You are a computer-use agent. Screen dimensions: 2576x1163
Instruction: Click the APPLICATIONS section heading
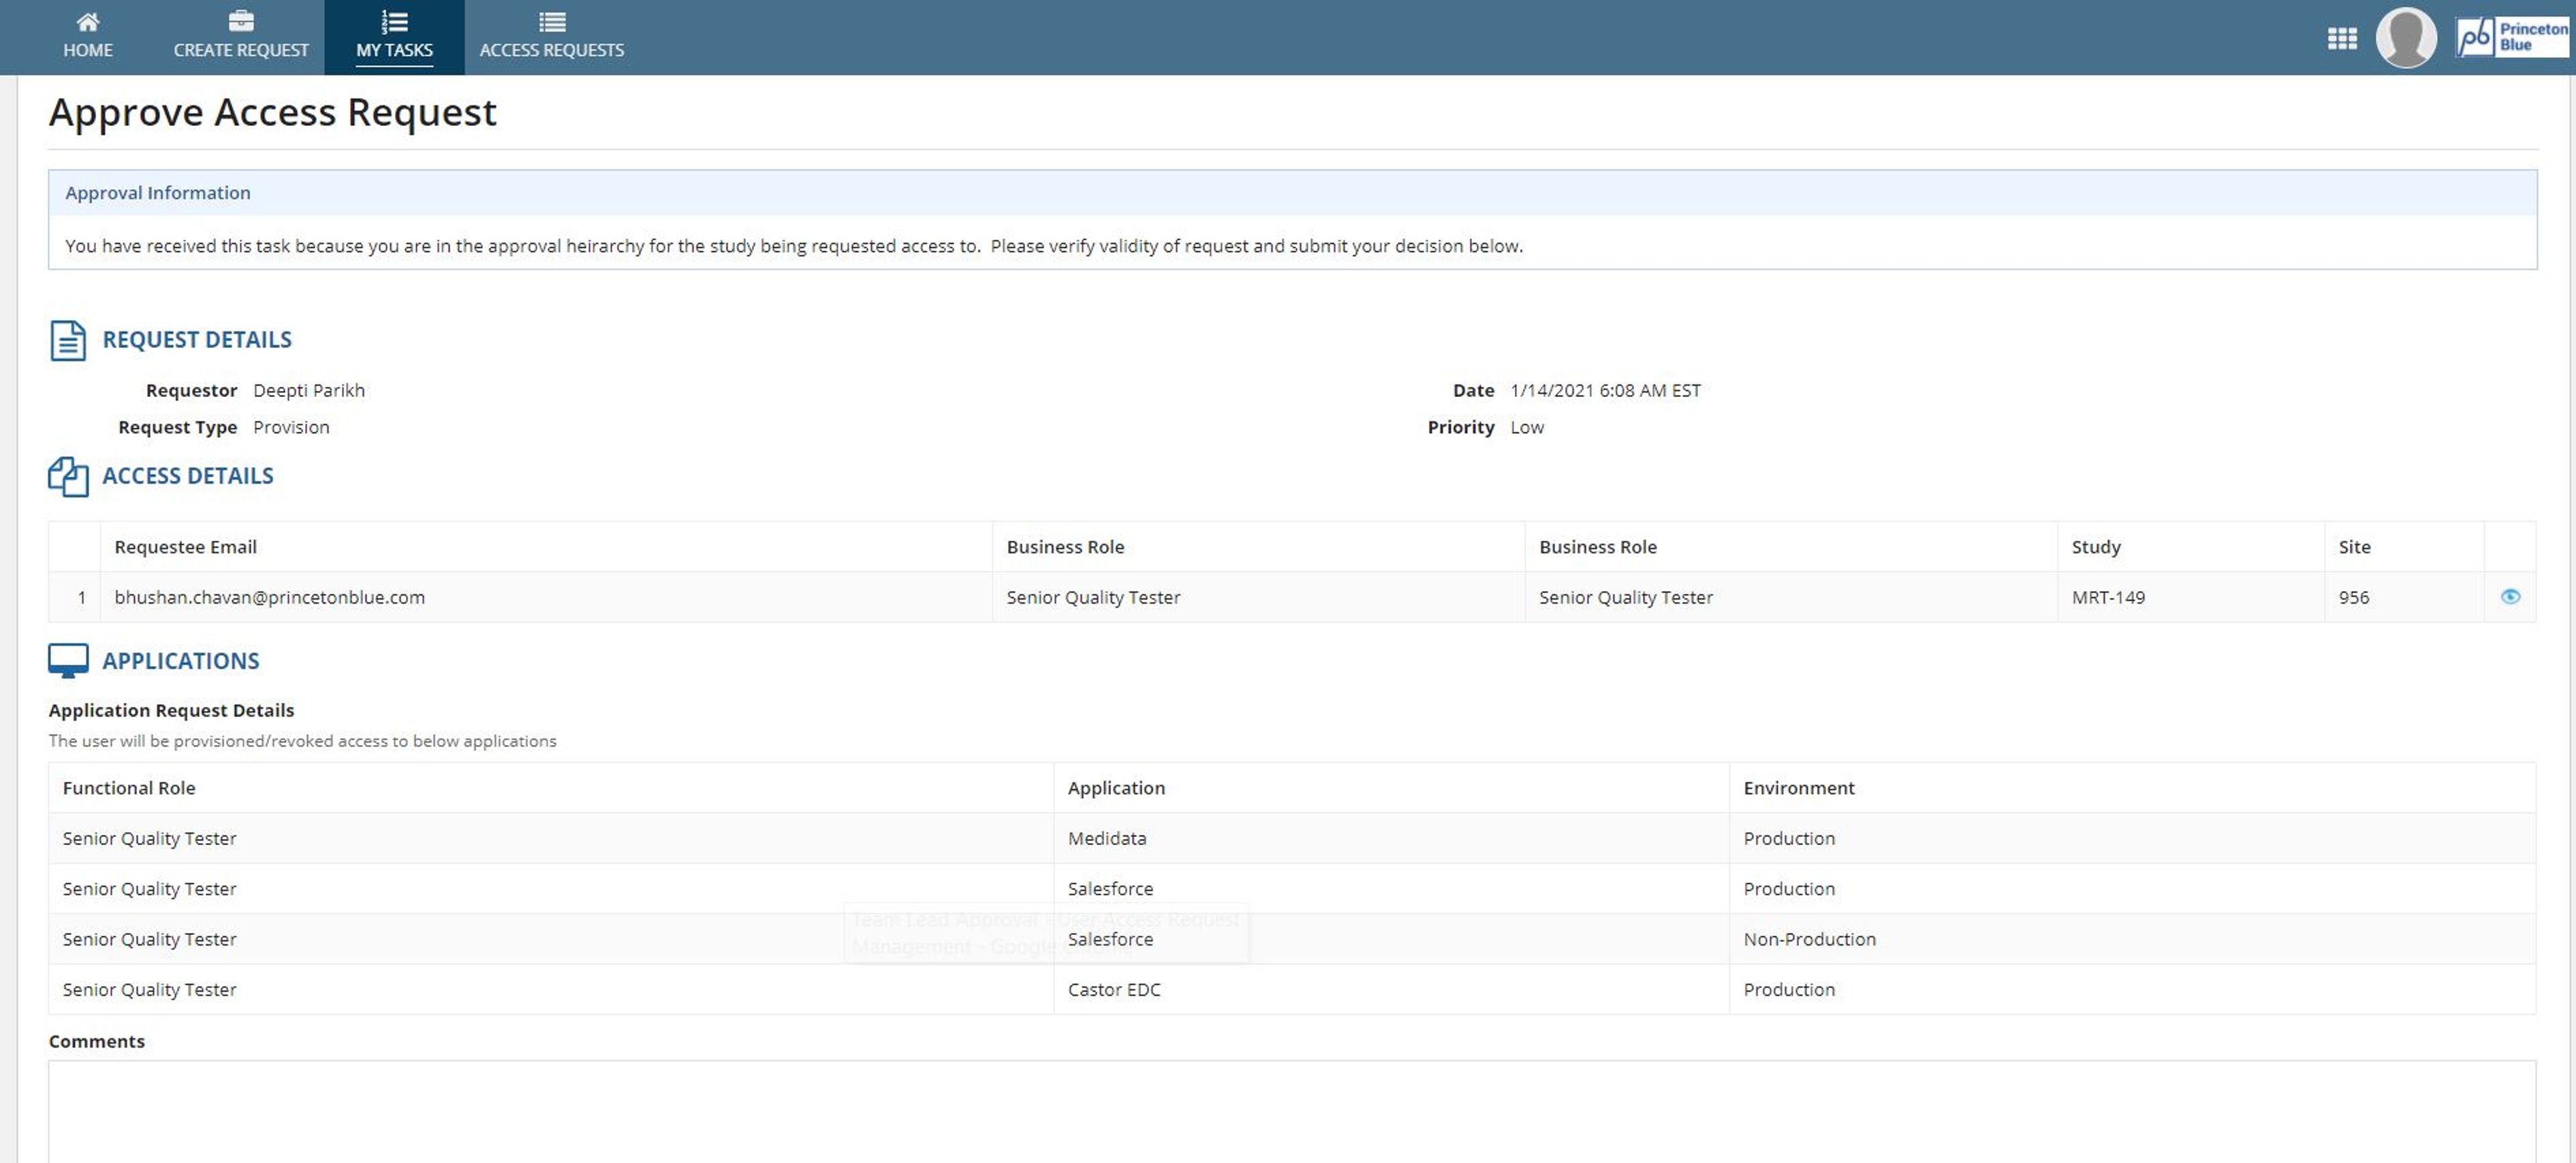pyautogui.click(x=181, y=661)
